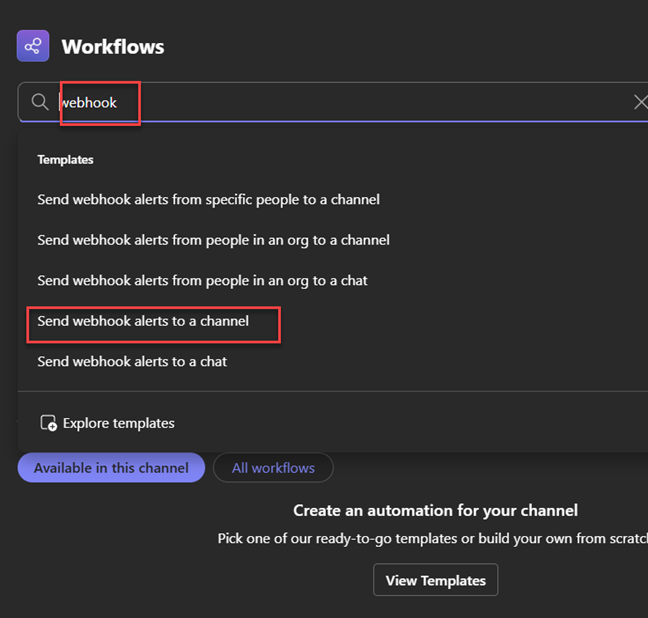The height and width of the screenshot is (618, 648).
Task: Pick "Send webhook alerts from people in an org to a chat"
Action: pos(202,280)
